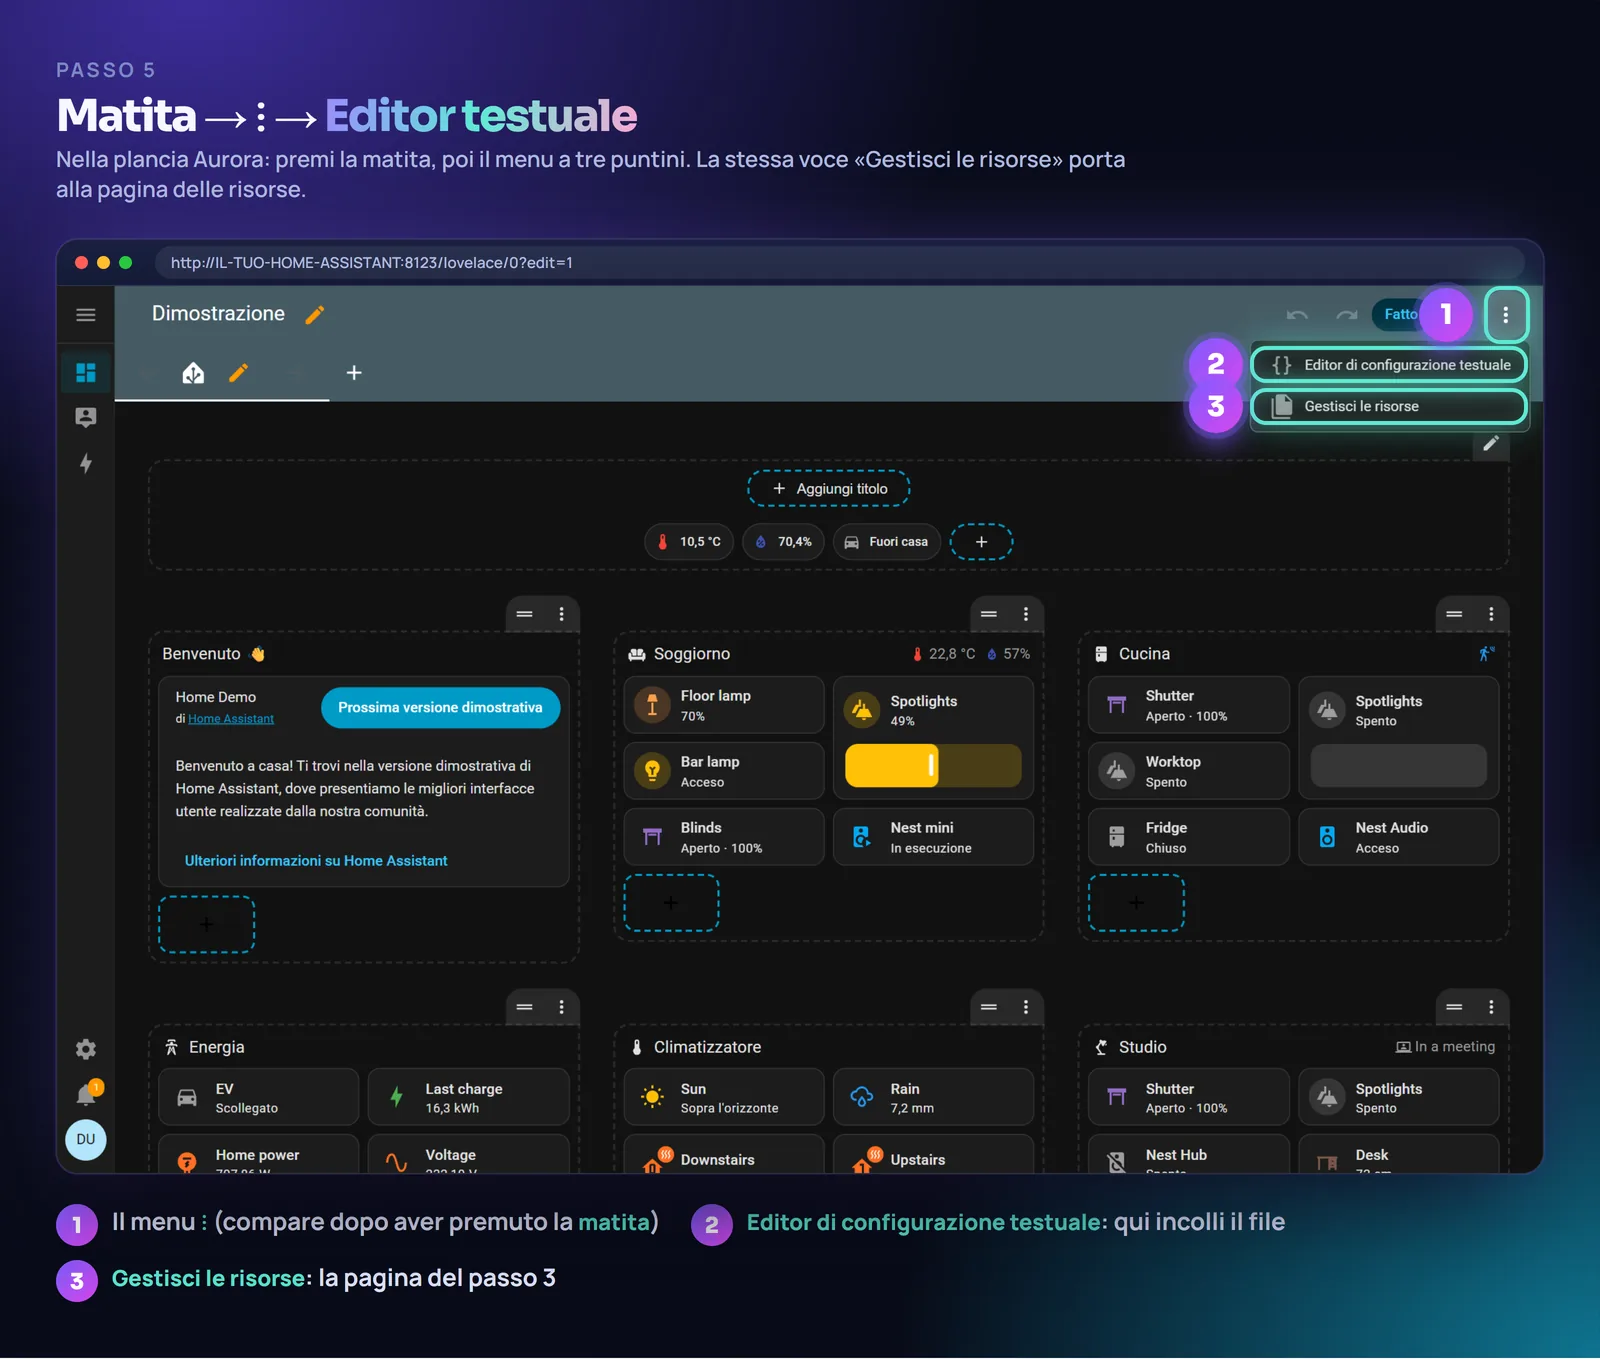
Task: Open the hamburger sidebar menu
Action: (86, 315)
